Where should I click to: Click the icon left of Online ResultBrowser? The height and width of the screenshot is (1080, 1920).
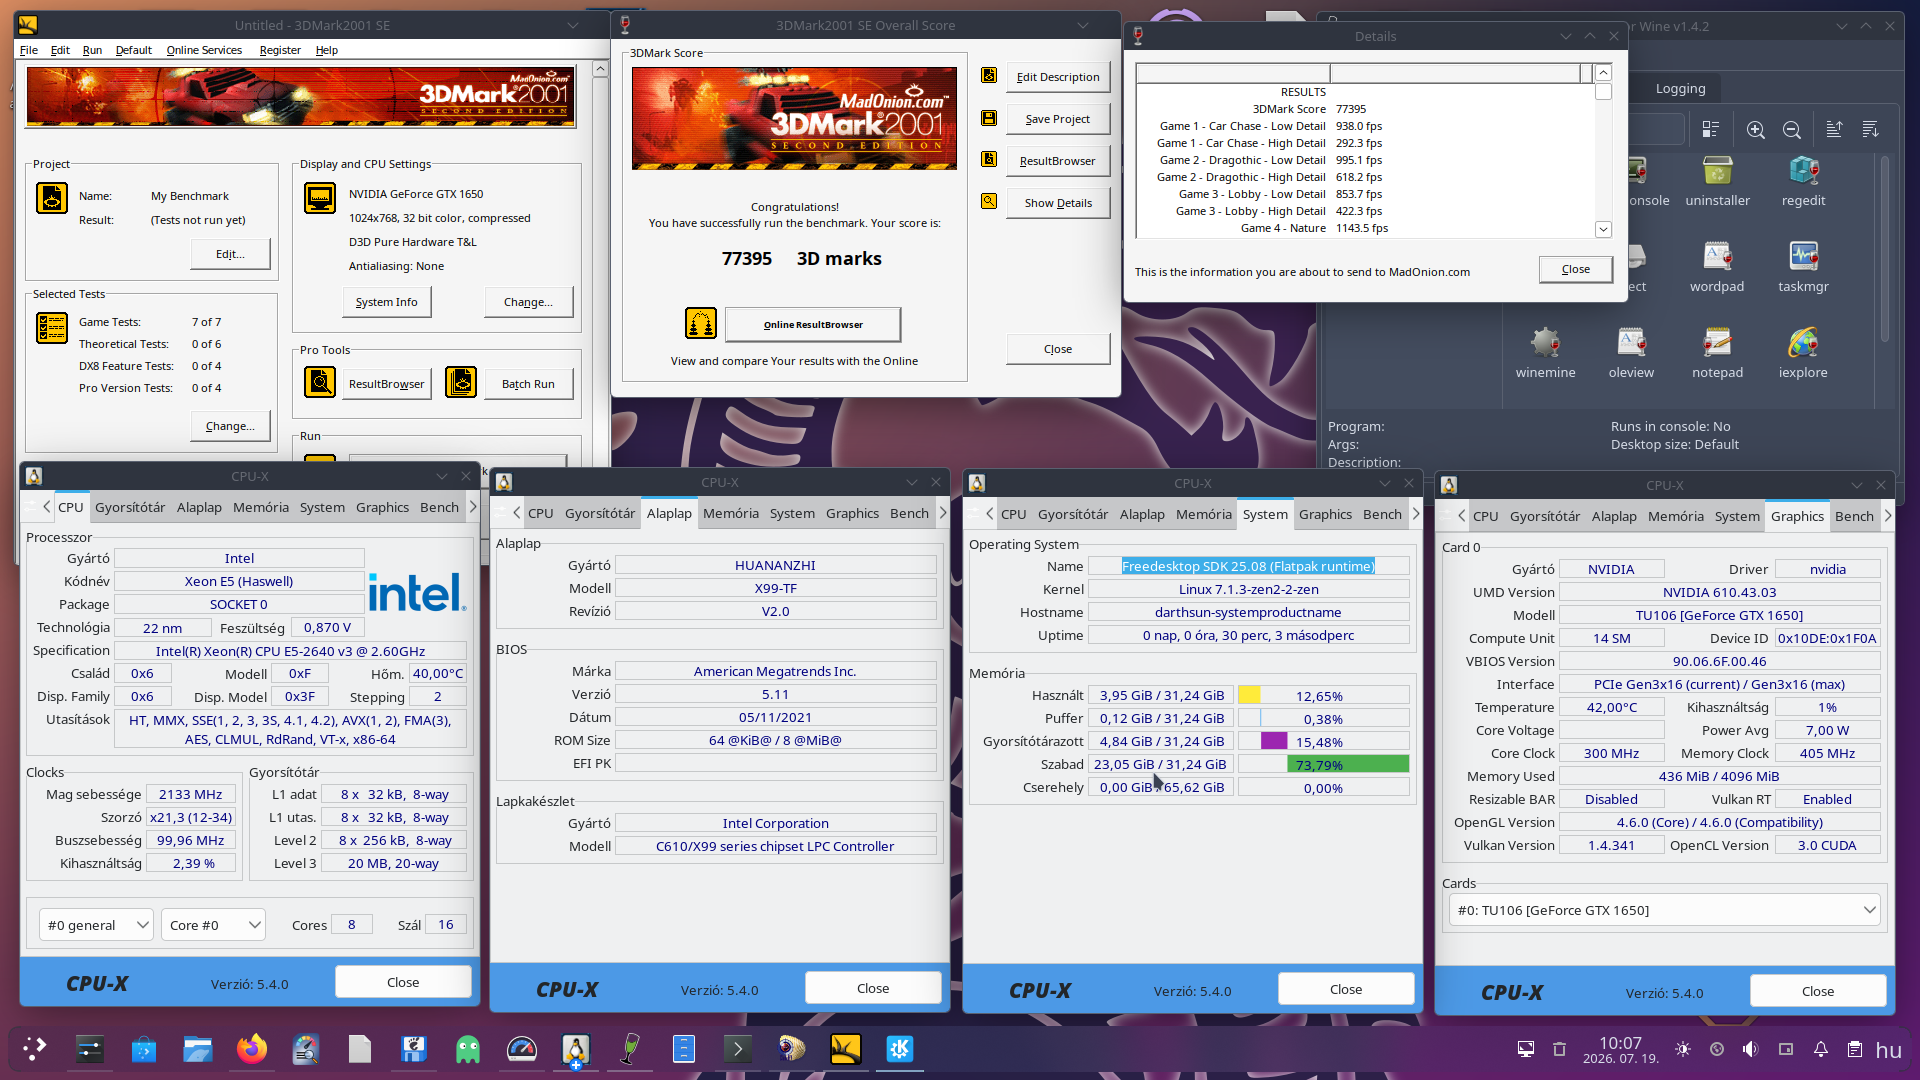pos(701,323)
